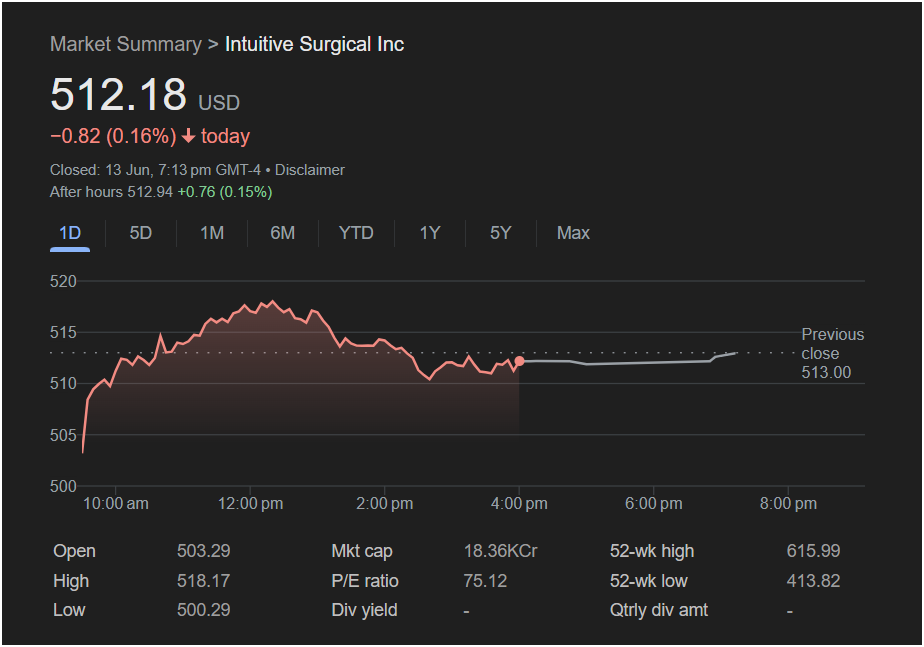
Task: Click the 520 y-axis label
Action: (63, 282)
